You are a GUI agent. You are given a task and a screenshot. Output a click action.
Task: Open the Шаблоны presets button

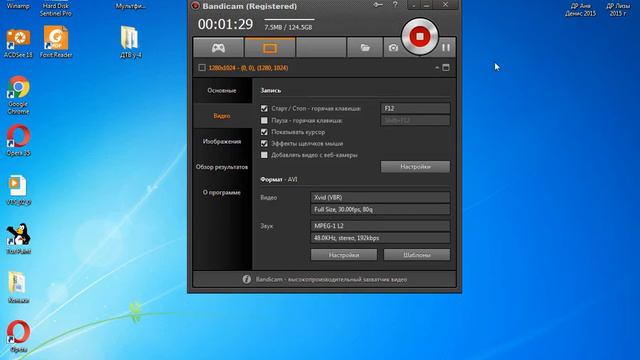(417, 255)
